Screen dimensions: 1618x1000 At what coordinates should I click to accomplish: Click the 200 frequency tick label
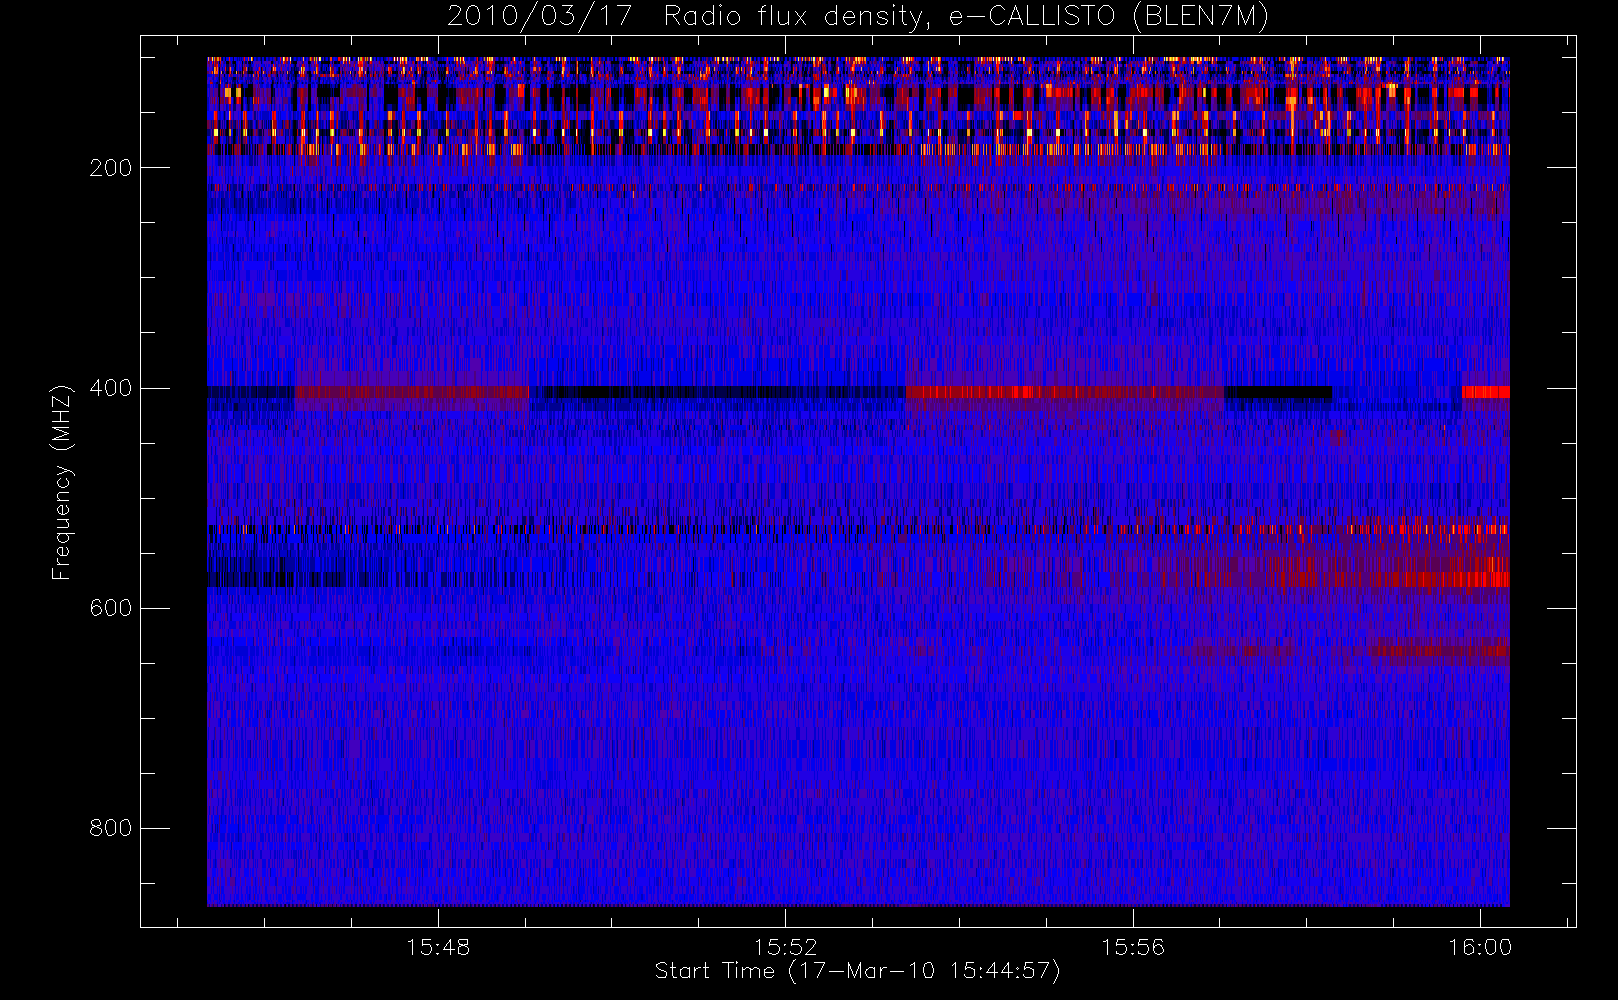pos(111,168)
